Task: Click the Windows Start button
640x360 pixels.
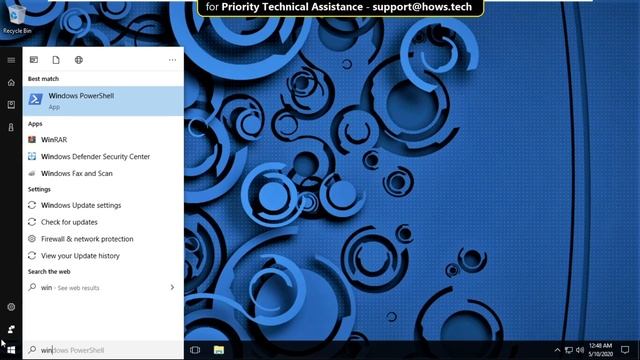Action: click(11, 350)
